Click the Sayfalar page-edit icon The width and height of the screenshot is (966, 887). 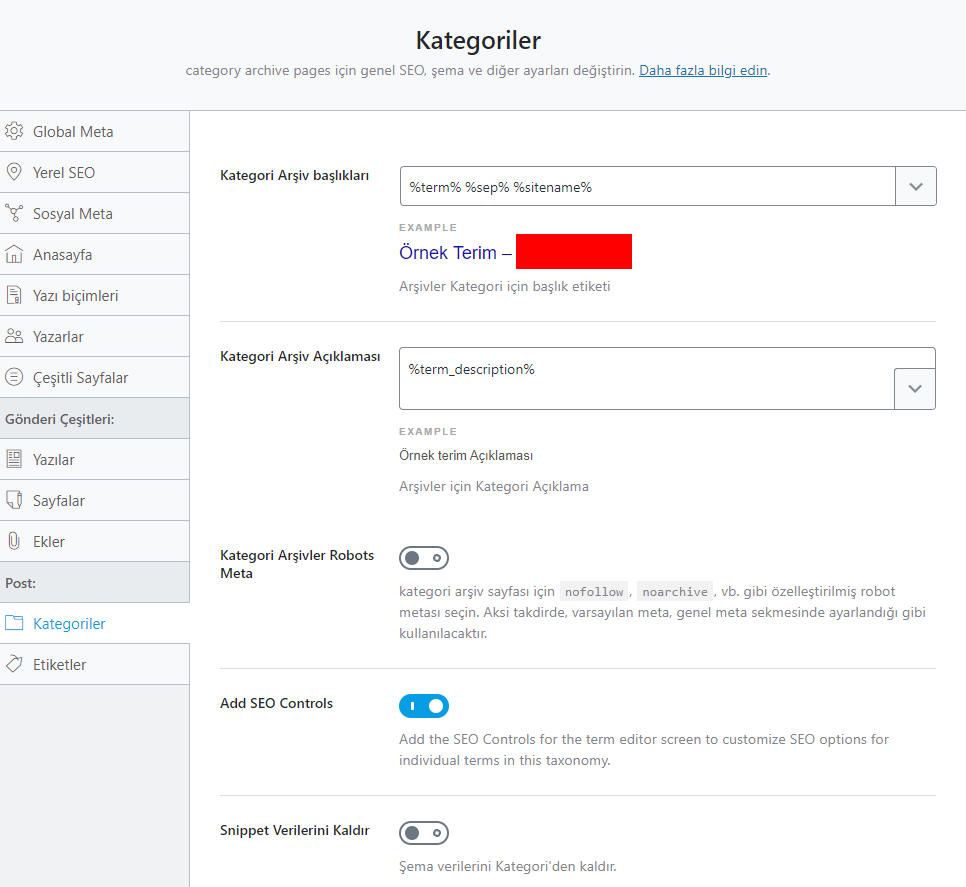point(14,500)
